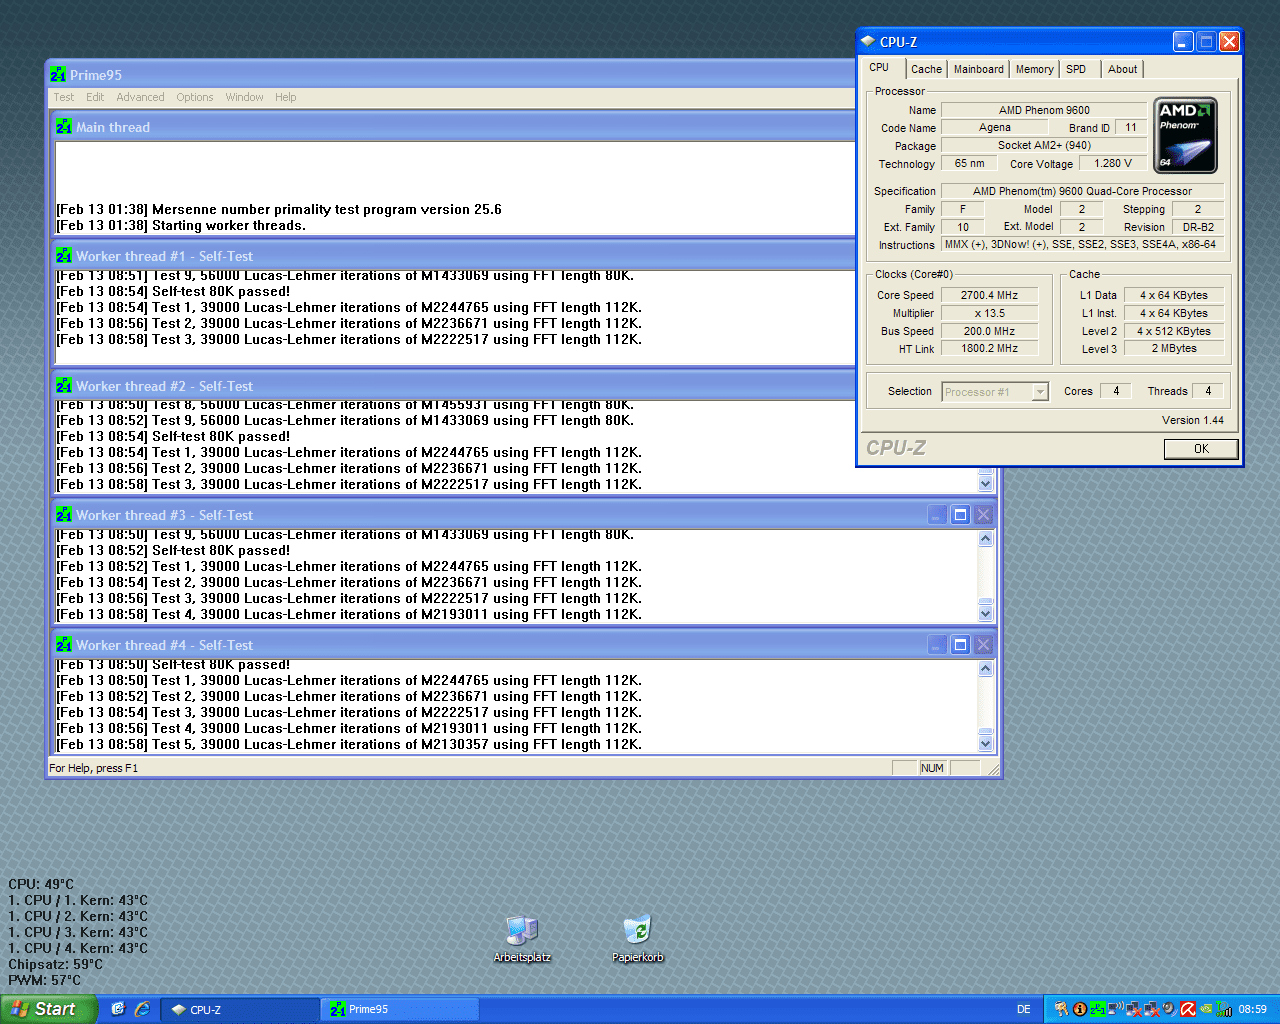This screenshot has height=1024, width=1280.
Task: Click the HT Link 1800.2 MHz value
Action: [989, 348]
